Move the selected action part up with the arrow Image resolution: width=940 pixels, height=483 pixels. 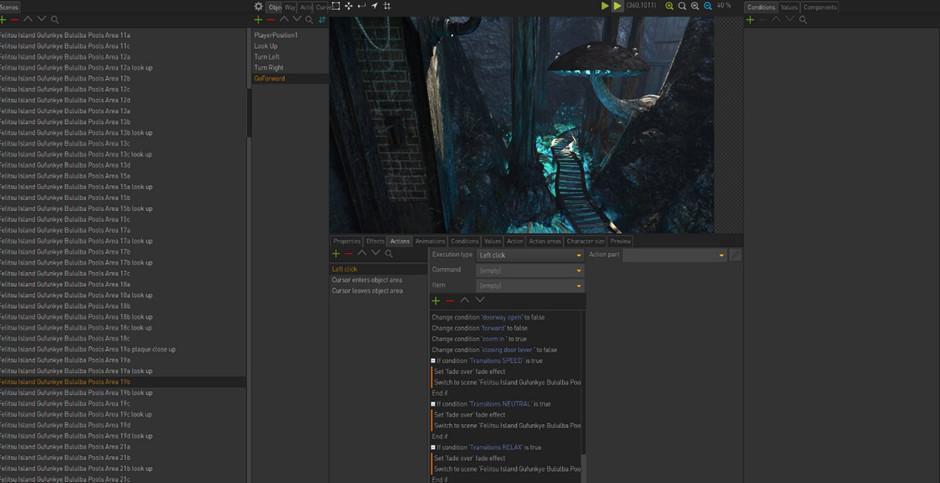[x=465, y=300]
